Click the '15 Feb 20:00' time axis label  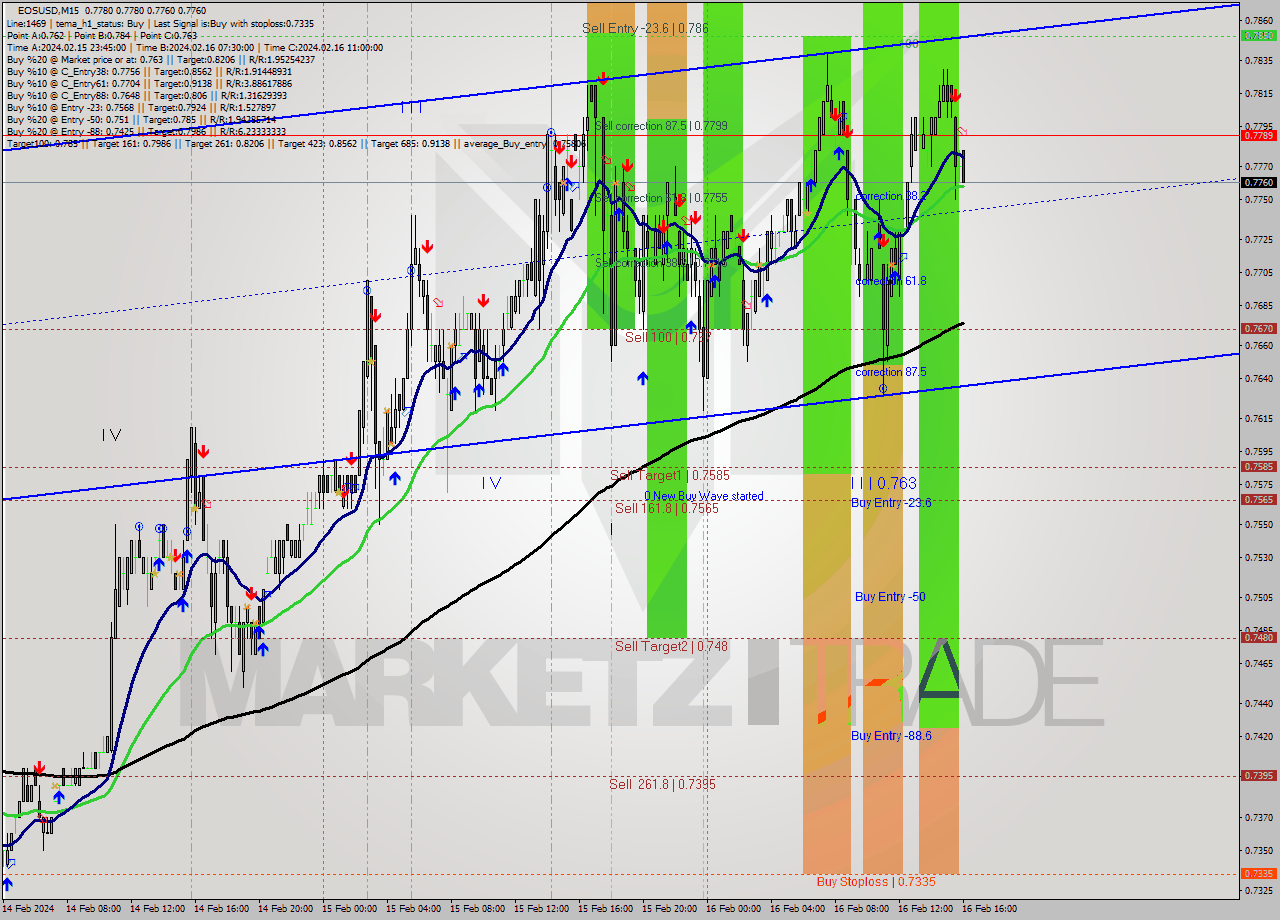(669, 910)
